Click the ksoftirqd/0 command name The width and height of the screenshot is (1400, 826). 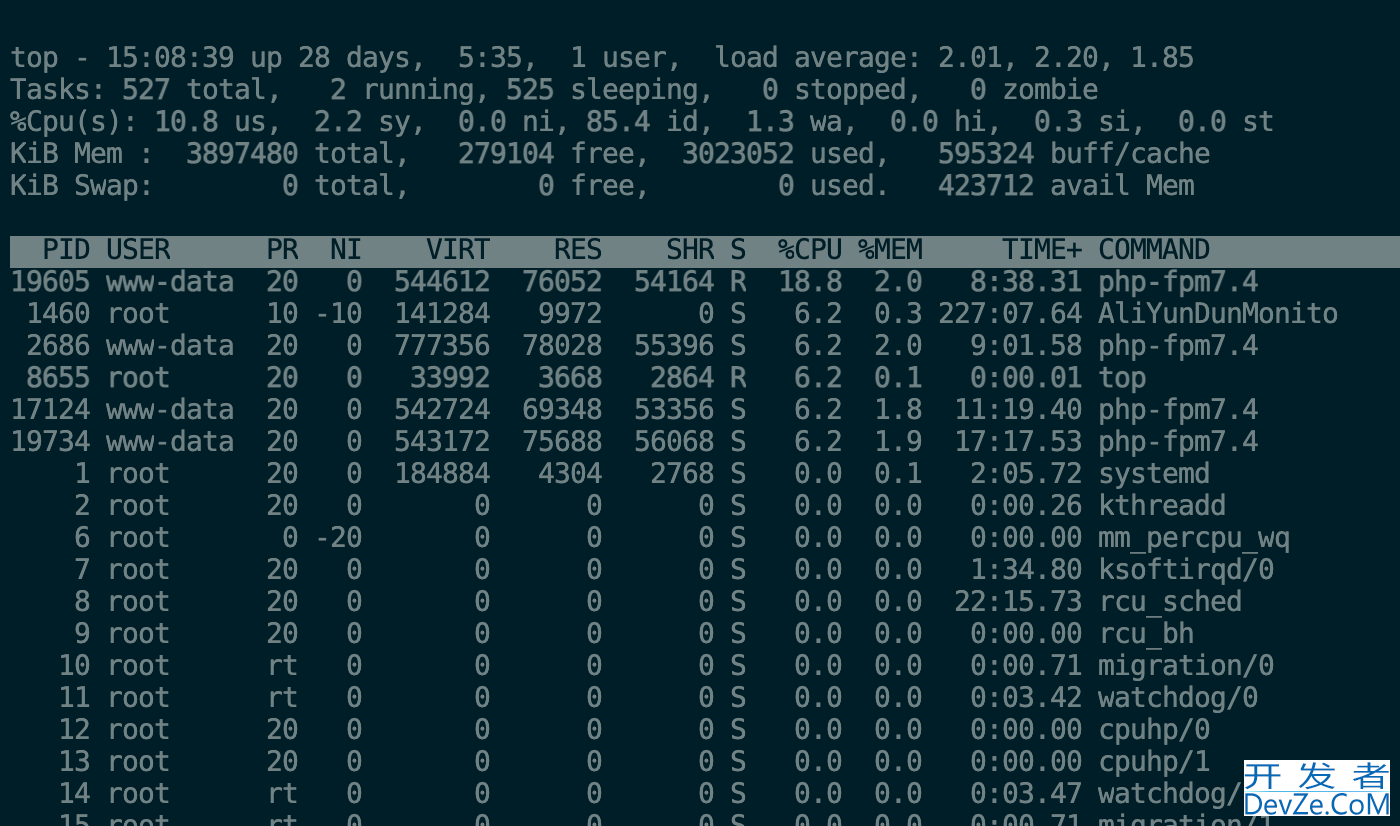(x=1186, y=570)
